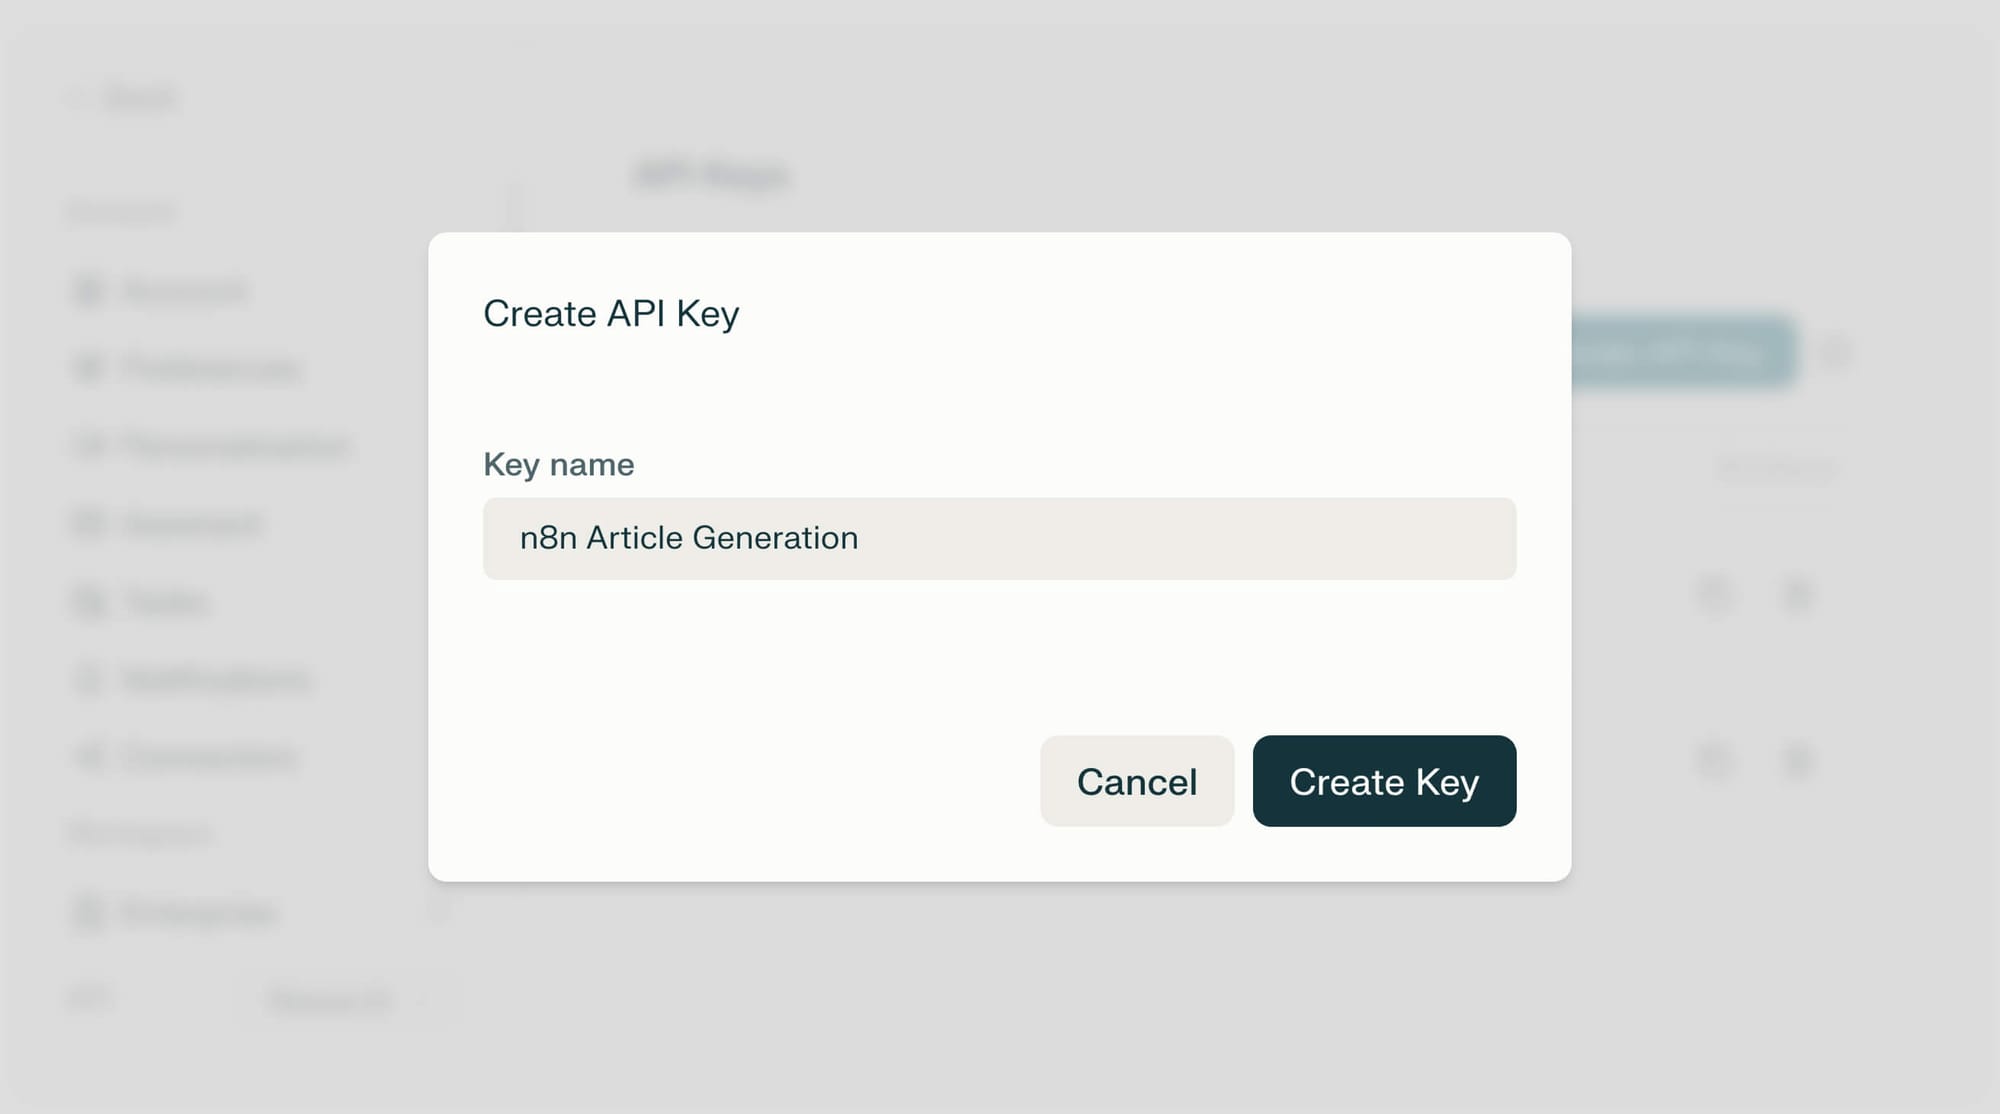The width and height of the screenshot is (2000, 1114).
Task: Go to the Tasks section in the sidebar
Action: click(88, 601)
